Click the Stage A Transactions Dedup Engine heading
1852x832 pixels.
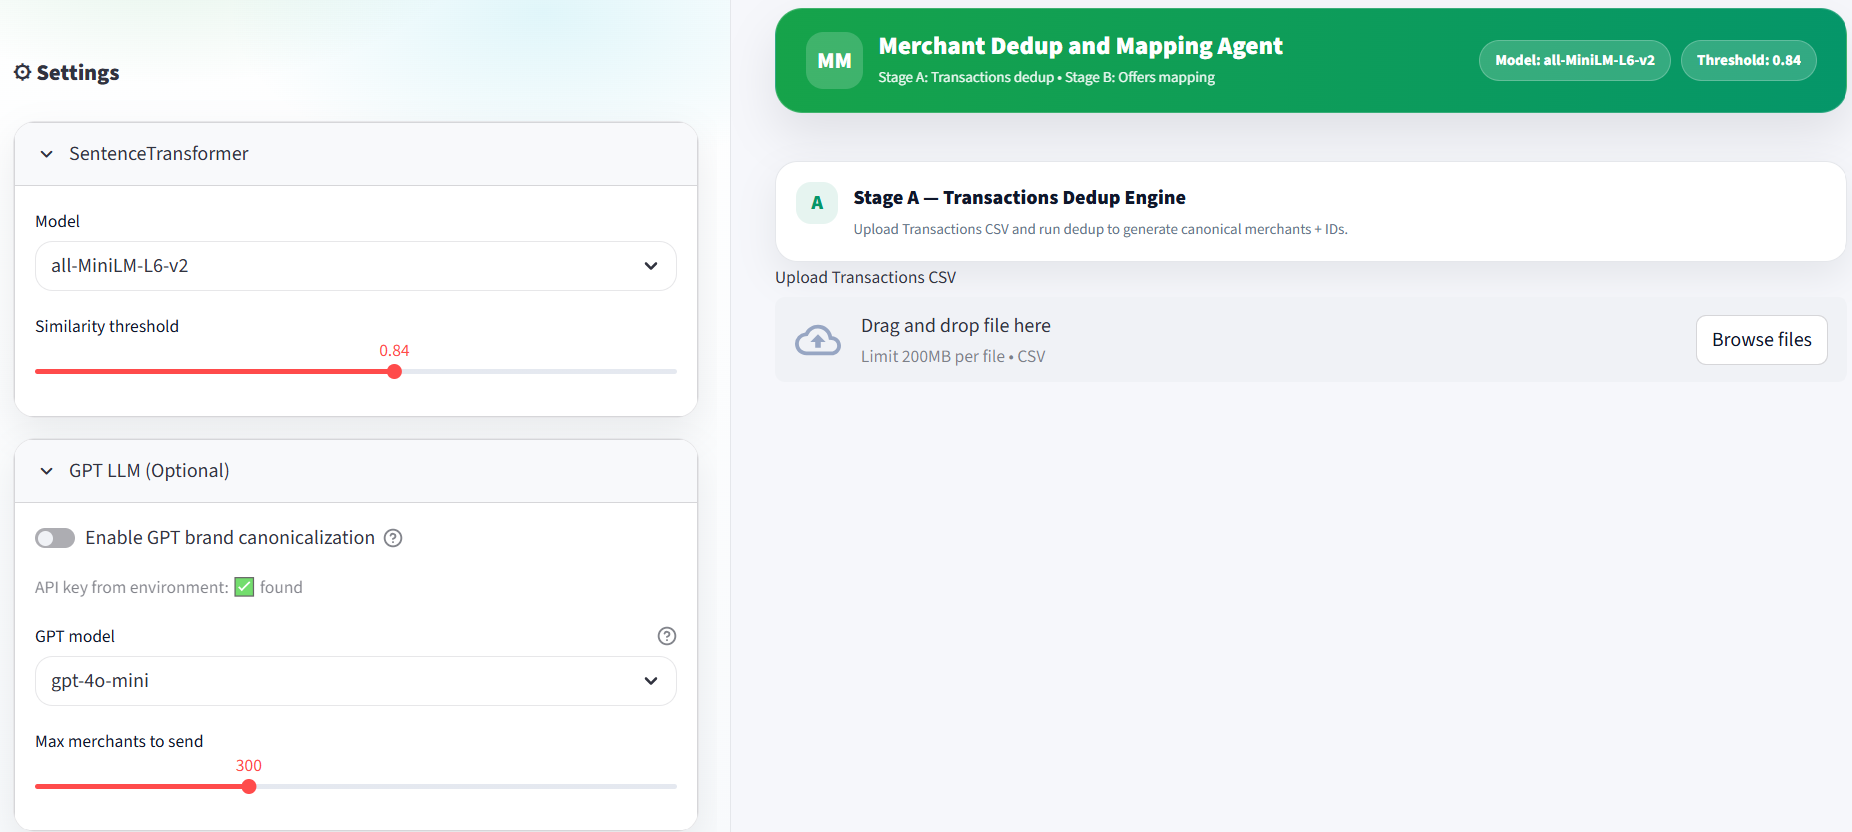[1019, 198]
